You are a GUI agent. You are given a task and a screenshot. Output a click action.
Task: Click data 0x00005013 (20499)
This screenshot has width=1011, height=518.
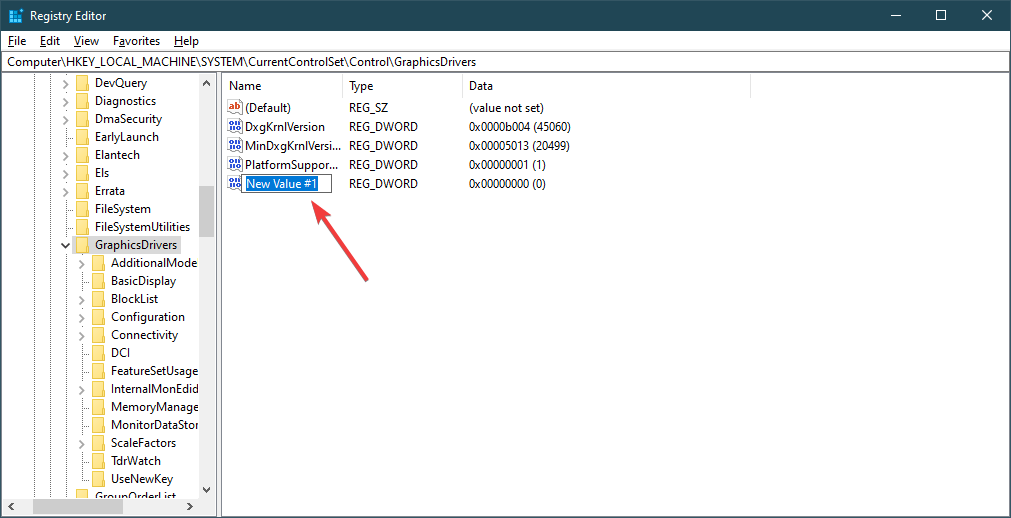tap(519, 146)
